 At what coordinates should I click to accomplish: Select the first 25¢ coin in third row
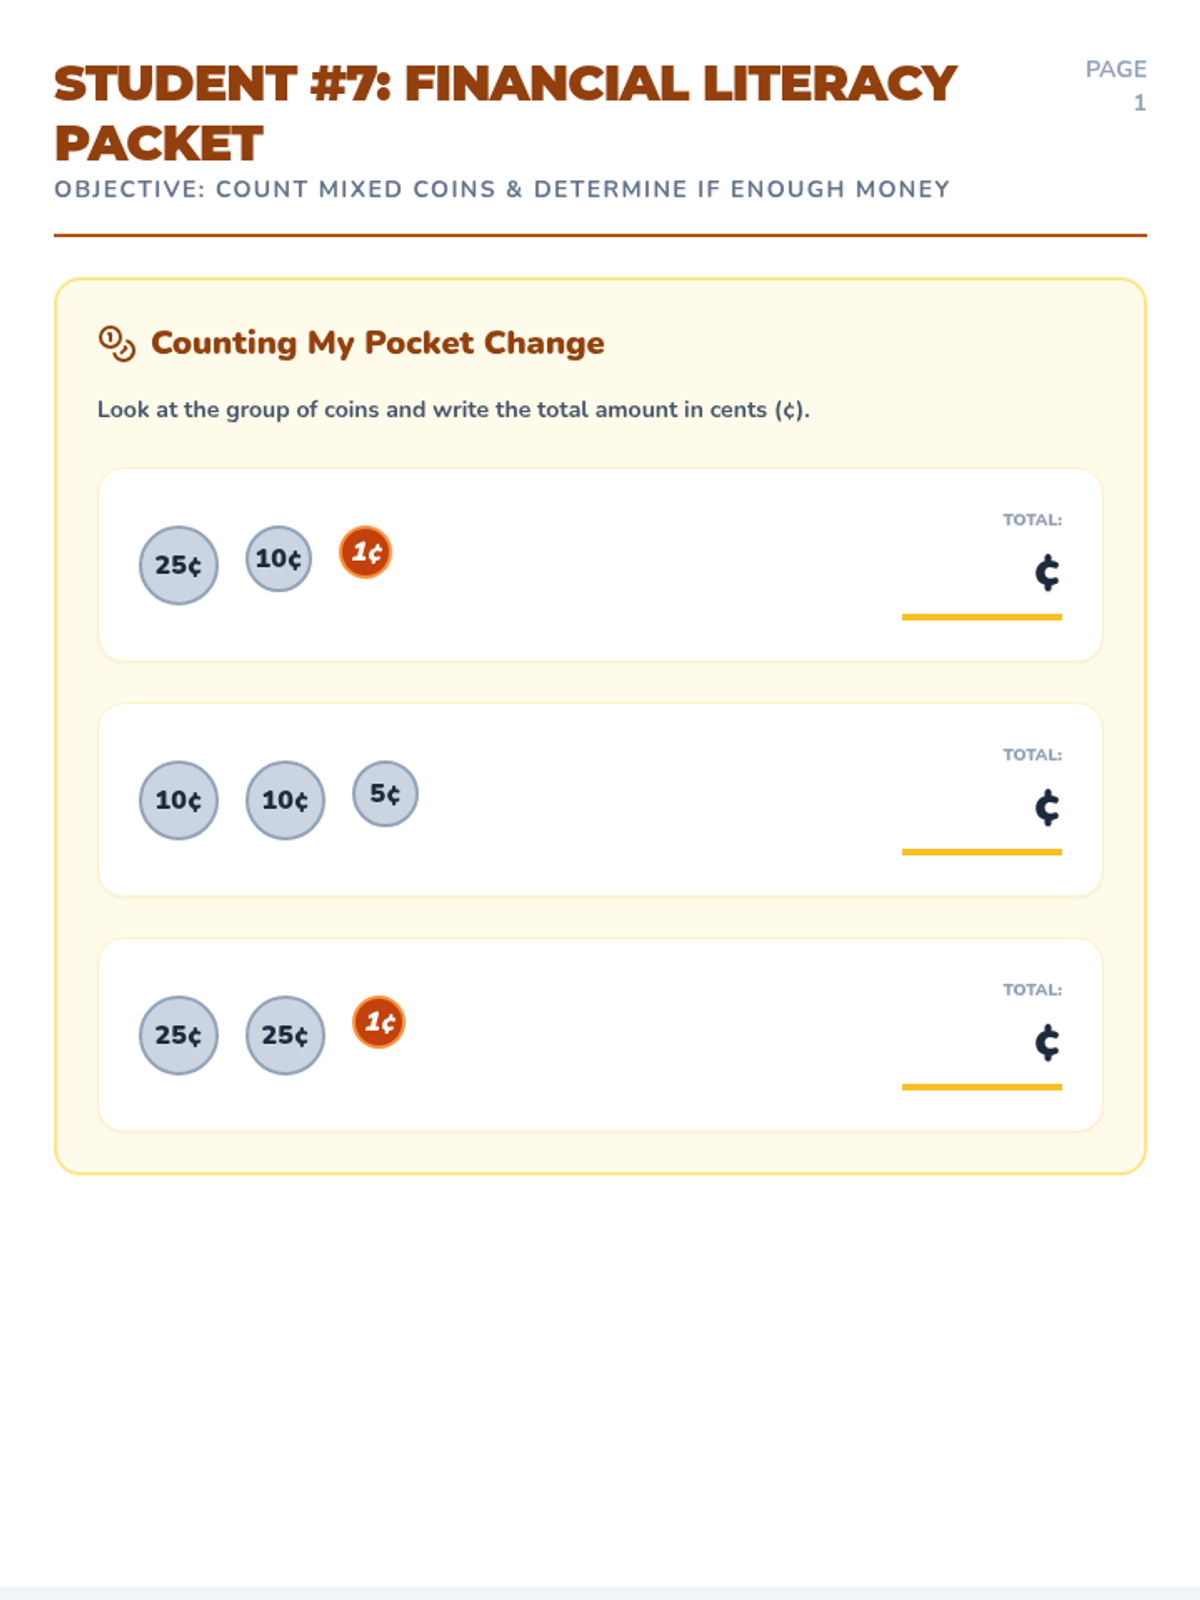click(x=178, y=1035)
